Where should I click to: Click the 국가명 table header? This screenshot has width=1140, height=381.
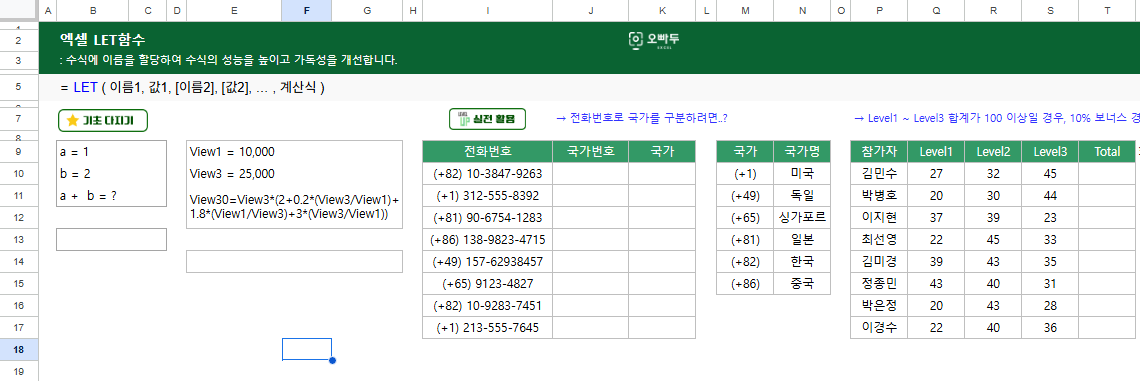coord(802,152)
